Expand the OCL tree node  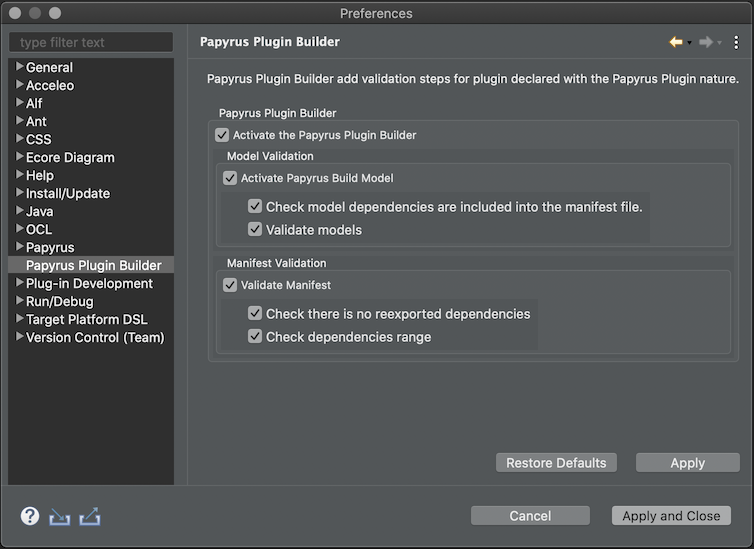point(20,228)
